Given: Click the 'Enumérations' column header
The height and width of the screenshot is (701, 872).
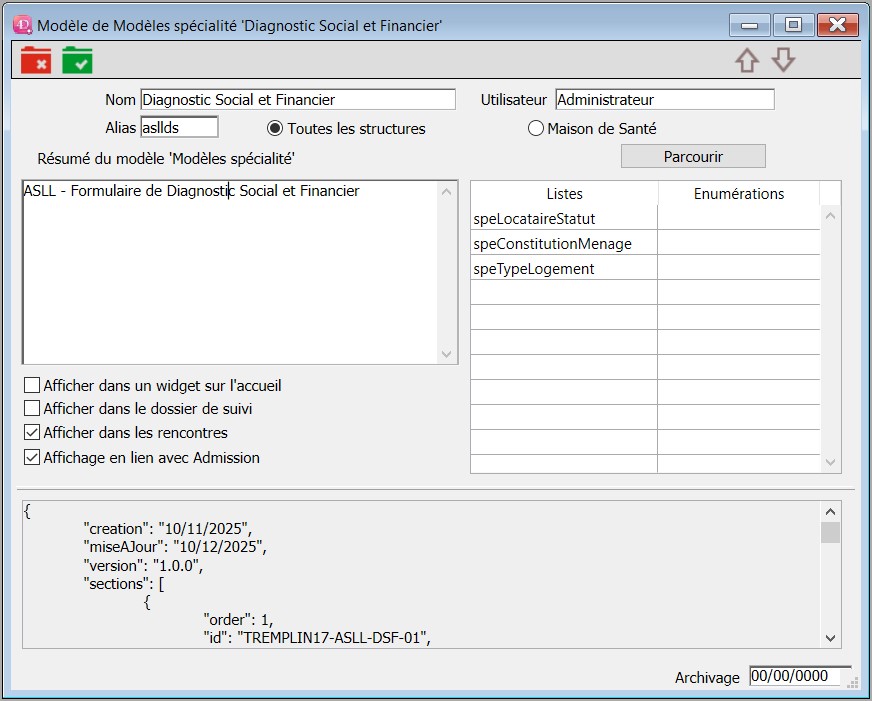Looking at the screenshot, I should click(738, 194).
